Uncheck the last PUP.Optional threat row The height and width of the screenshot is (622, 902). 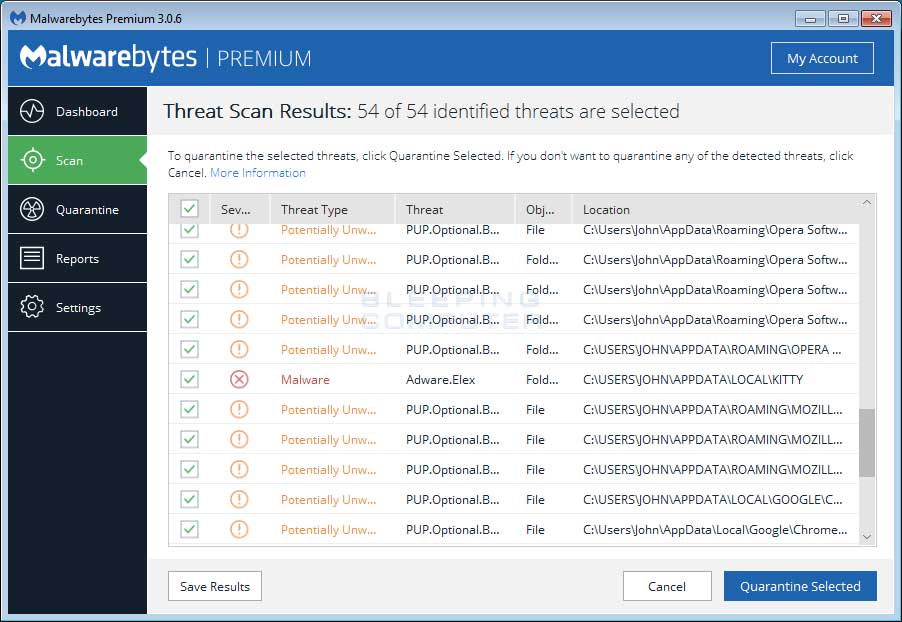[189, 529]
